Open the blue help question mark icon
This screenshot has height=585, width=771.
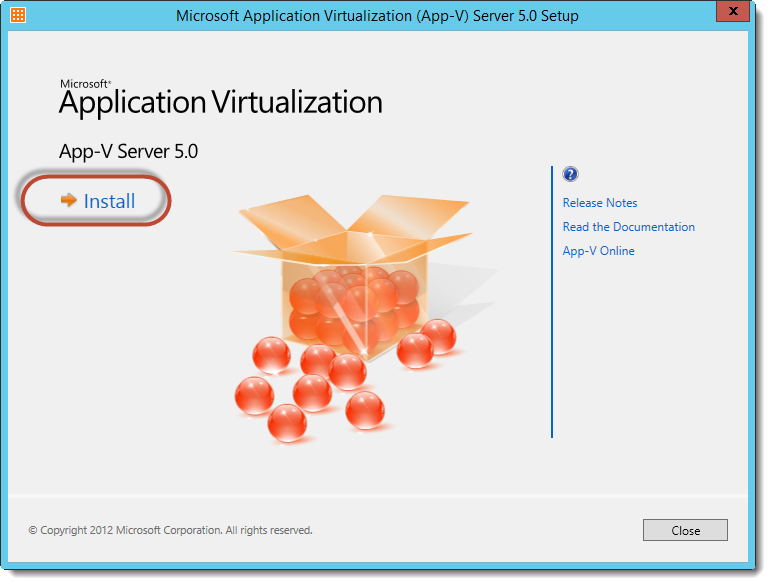coord(570,174)
